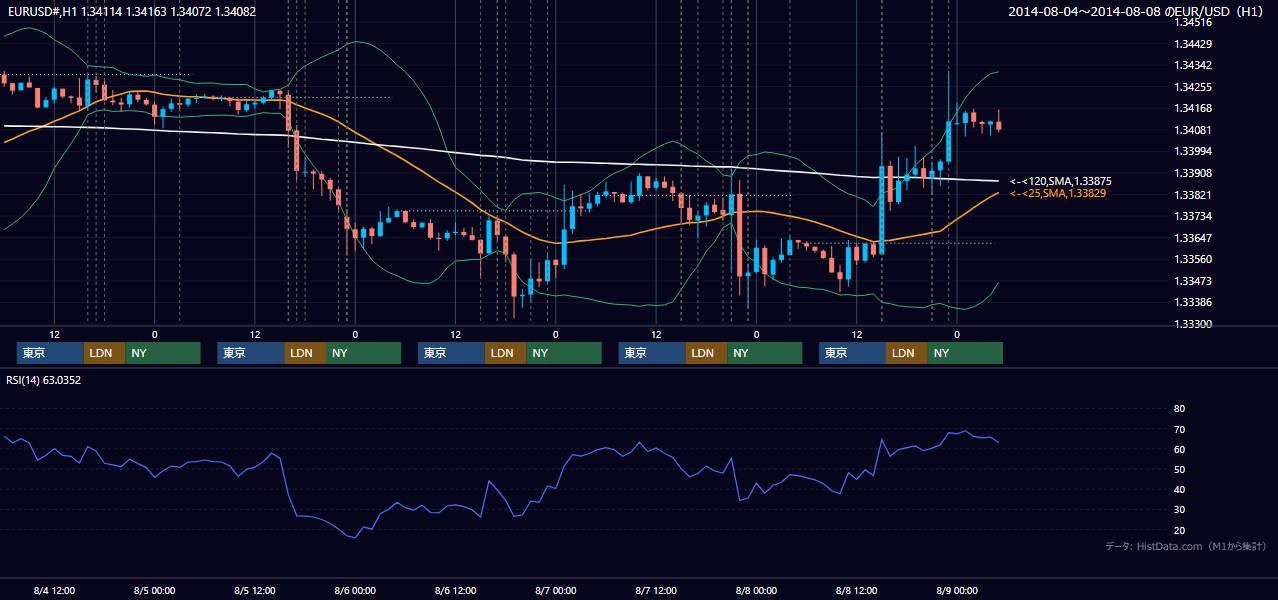Image resolution: width=1278 pixels, height=600 pixels.
Task: Select RSI scale value 60
Action: [1179, 449]
